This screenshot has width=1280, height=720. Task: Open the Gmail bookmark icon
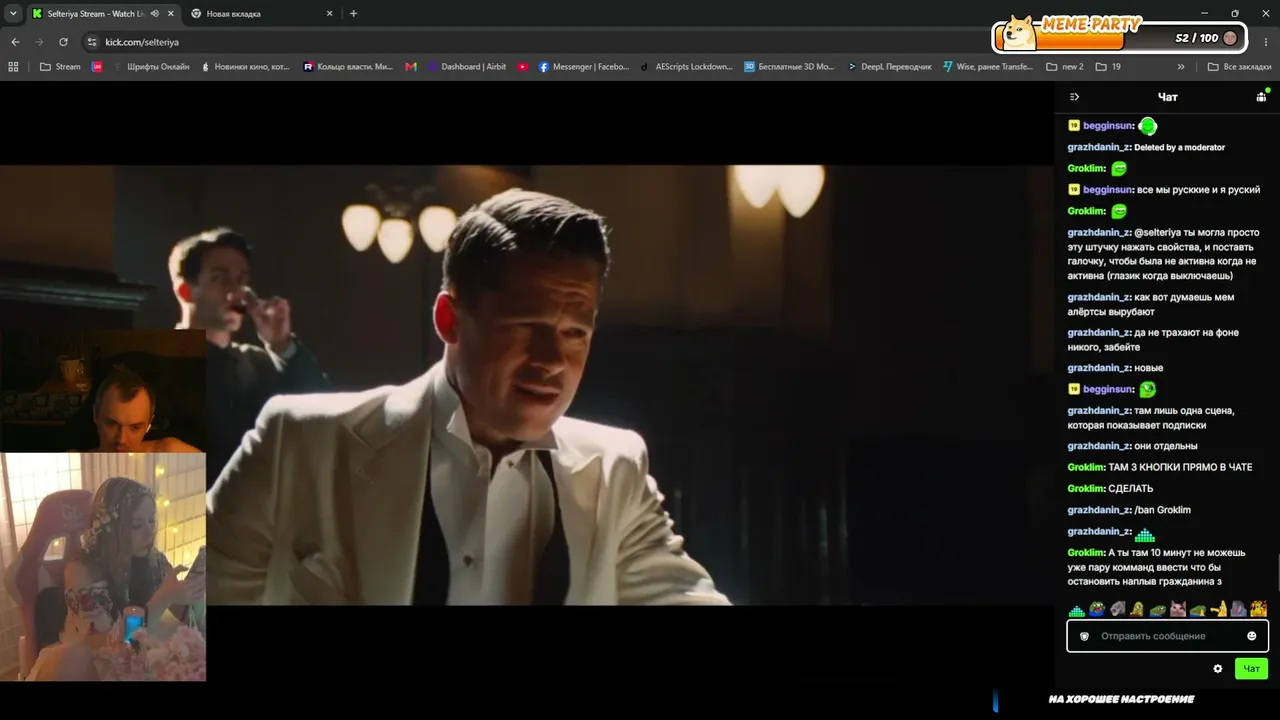click(x=411, y=67)
